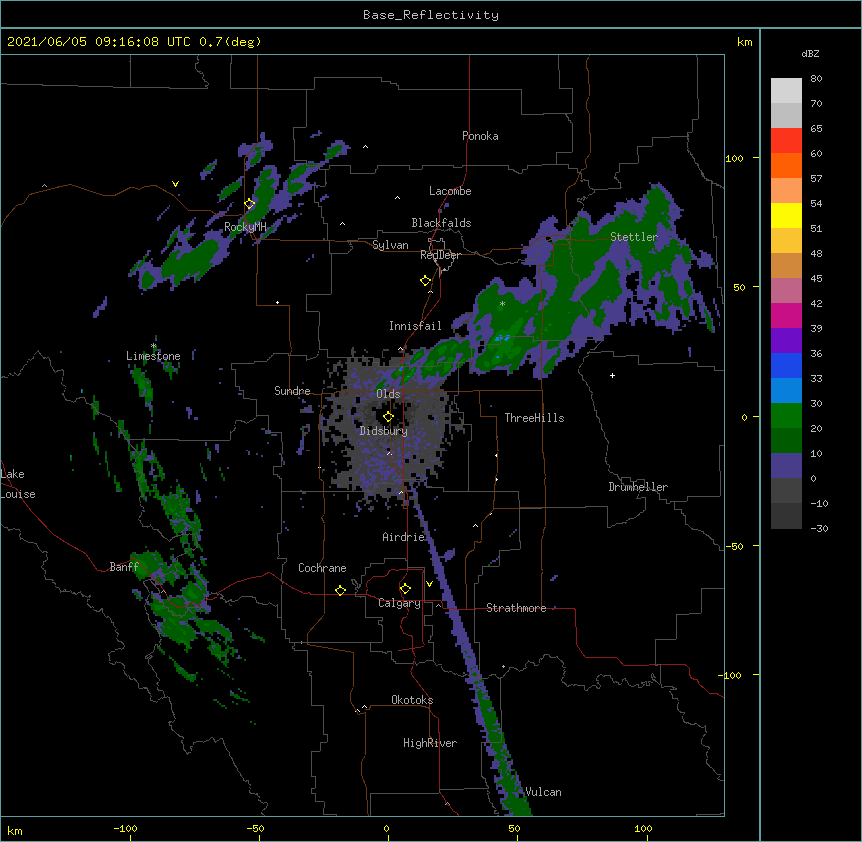Click the white caret marker near Ponoka
Image resolution: width=862 pixels, height=842 pixels.
point(366,147)
